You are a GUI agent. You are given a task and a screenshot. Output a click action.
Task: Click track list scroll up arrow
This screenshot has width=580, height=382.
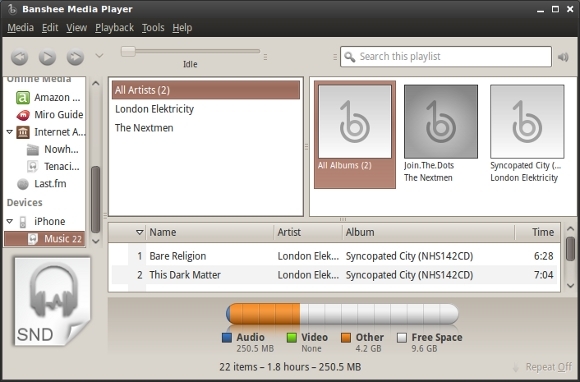[x=570, y=229]
